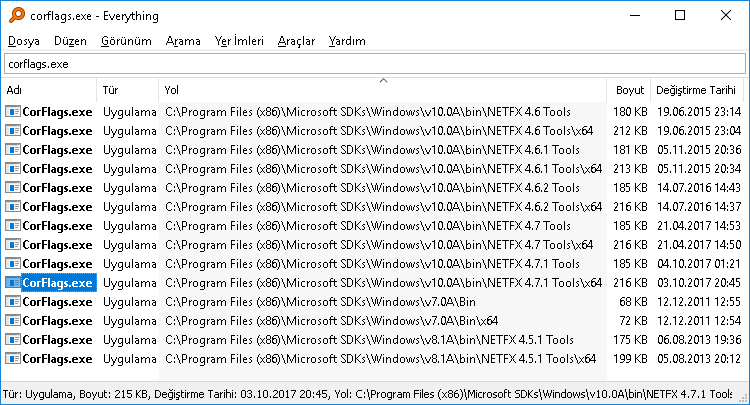
Task: Open the Dosya menu
Action: (24, 41)
